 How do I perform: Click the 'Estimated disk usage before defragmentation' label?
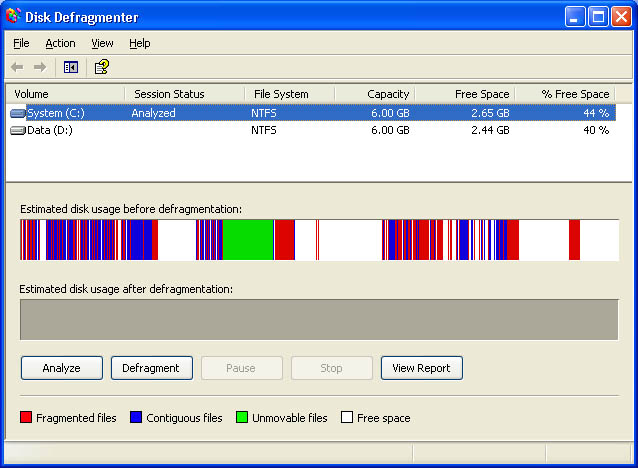click(131, 209)
